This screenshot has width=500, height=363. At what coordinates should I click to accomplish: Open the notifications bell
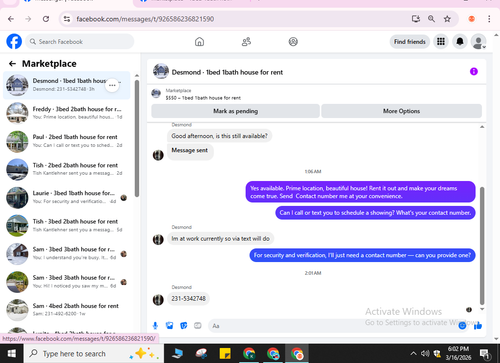460,42
